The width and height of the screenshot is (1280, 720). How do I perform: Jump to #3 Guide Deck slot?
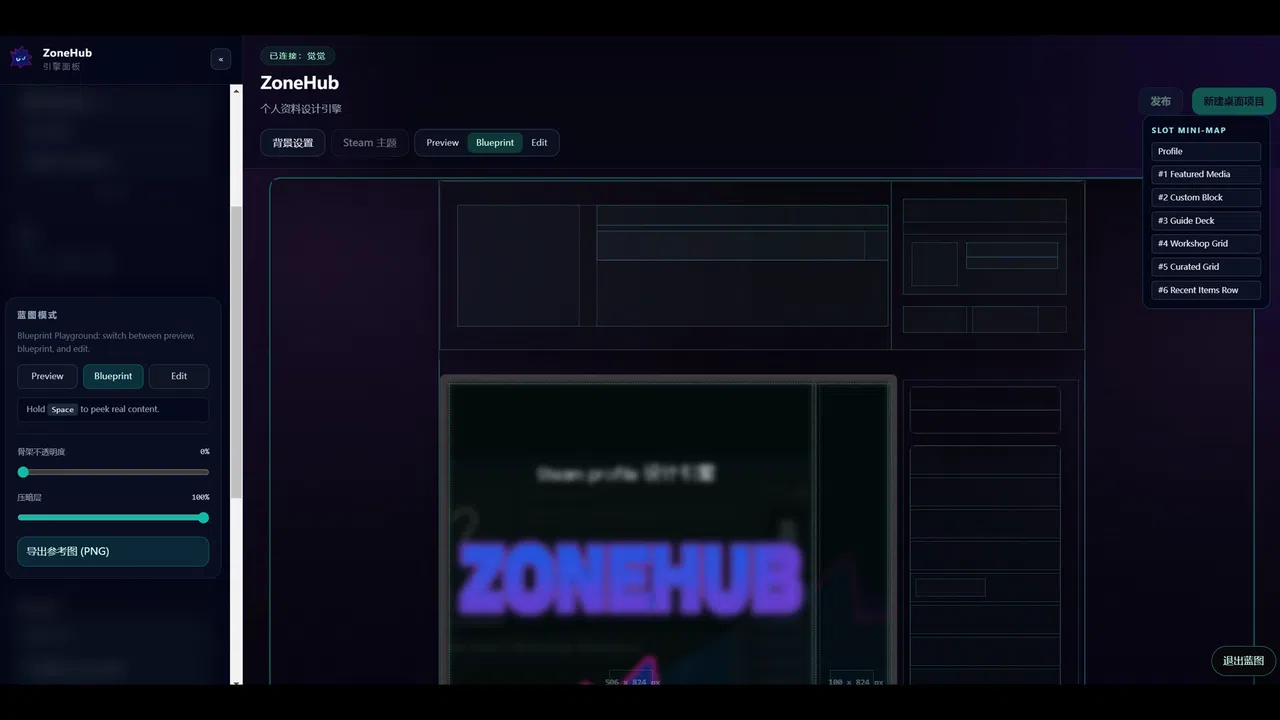click(1206, 220)
